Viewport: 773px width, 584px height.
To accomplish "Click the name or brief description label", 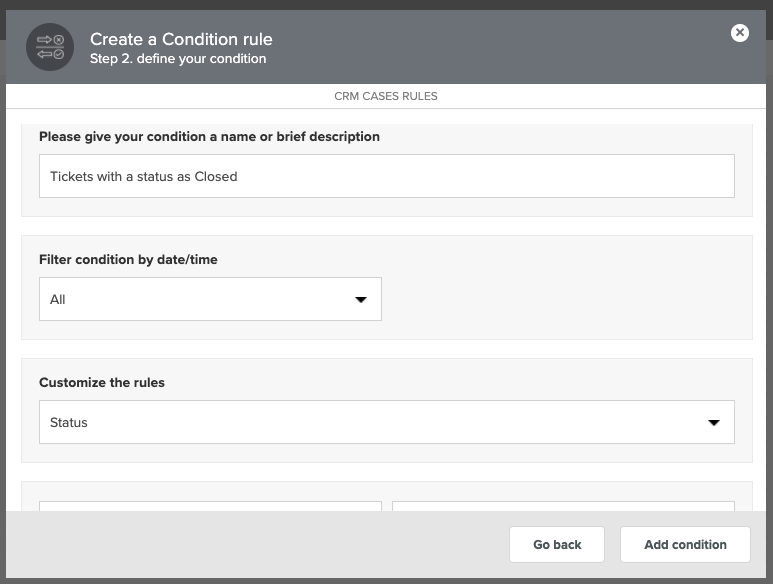I will (210, 137).
